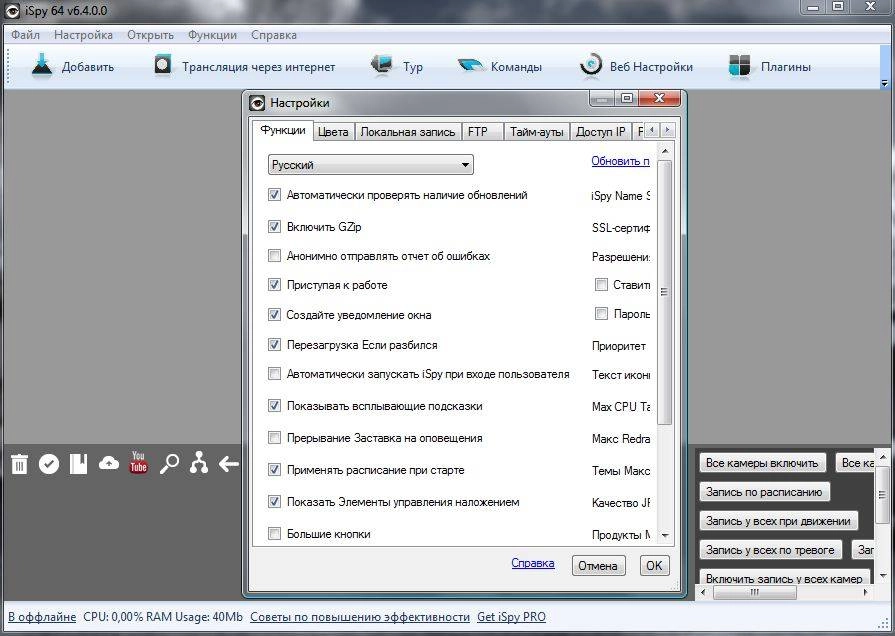The image size is (895, 636).
Task: Click the Get iSpy PRO link
Action: (511, 617)
